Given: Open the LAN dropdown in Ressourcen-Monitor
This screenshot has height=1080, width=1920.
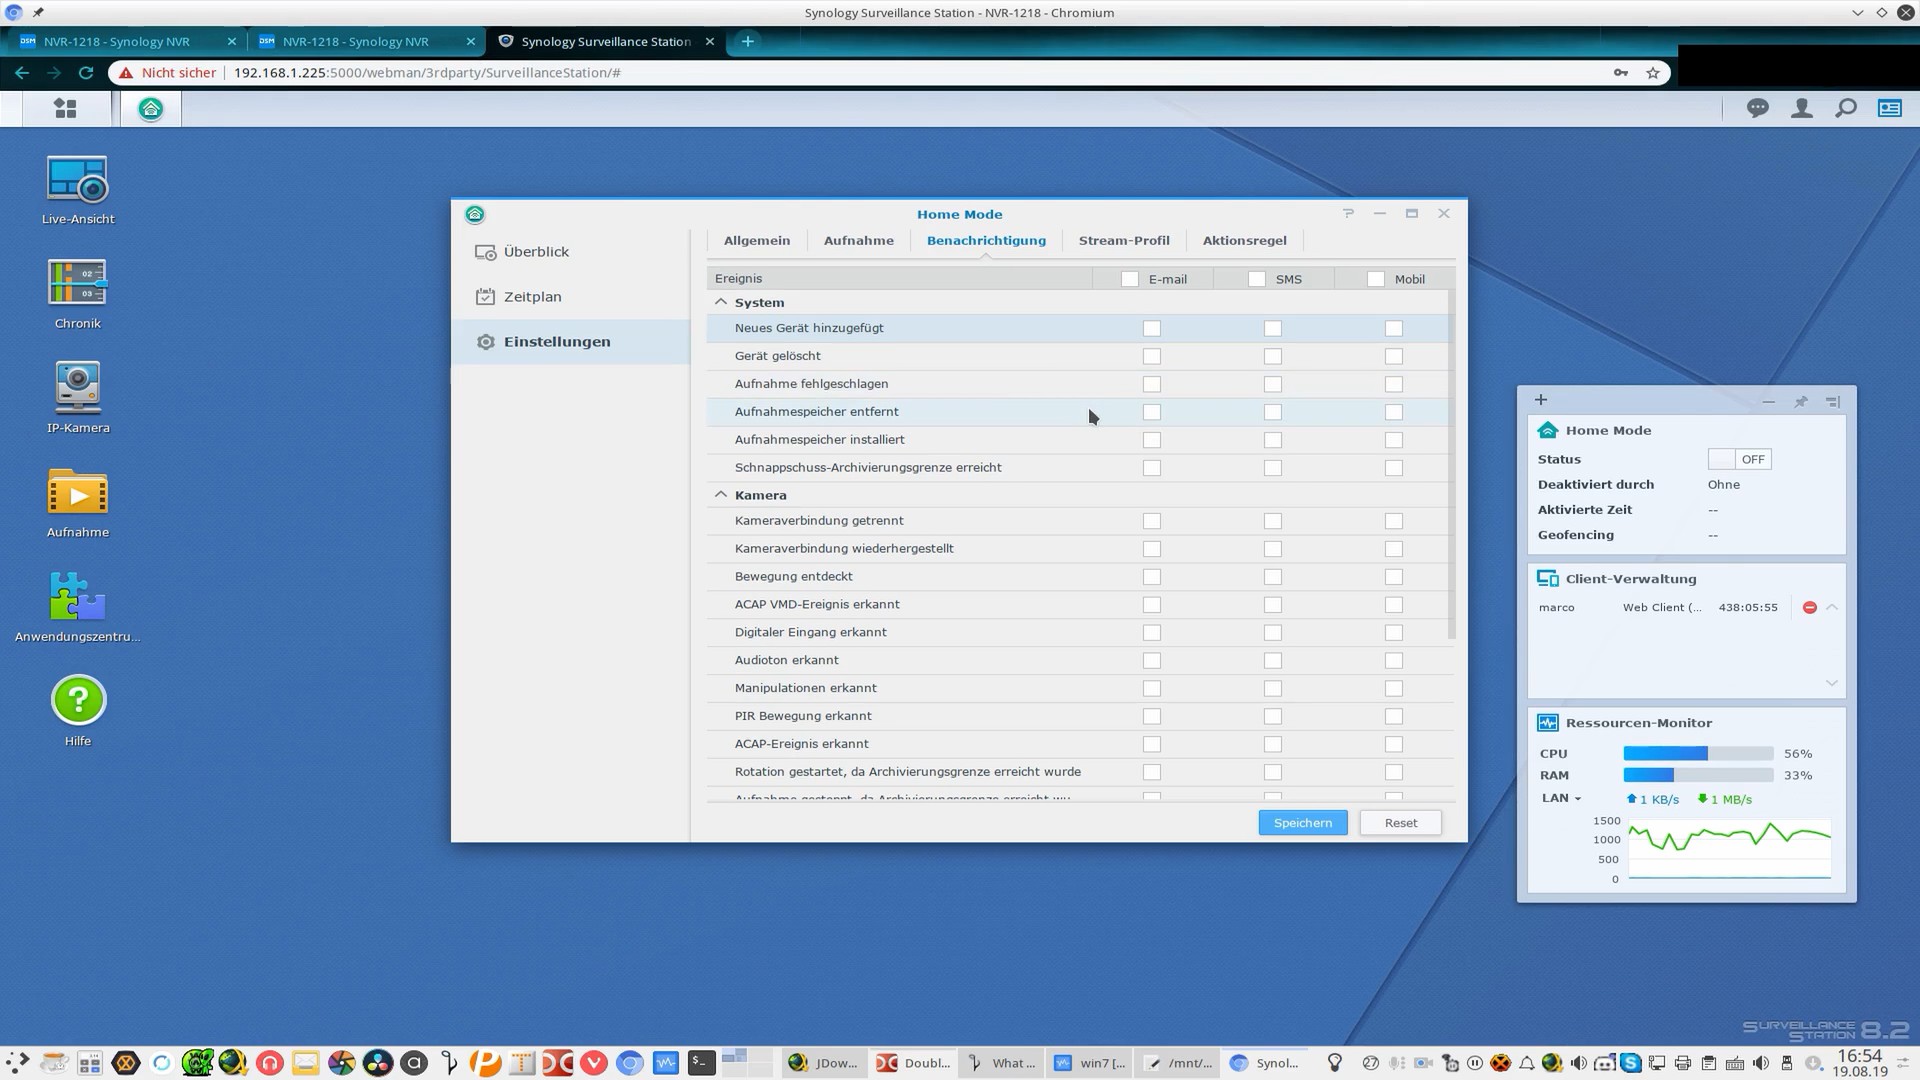Looking at the screenshot, I should (1562, 798).
